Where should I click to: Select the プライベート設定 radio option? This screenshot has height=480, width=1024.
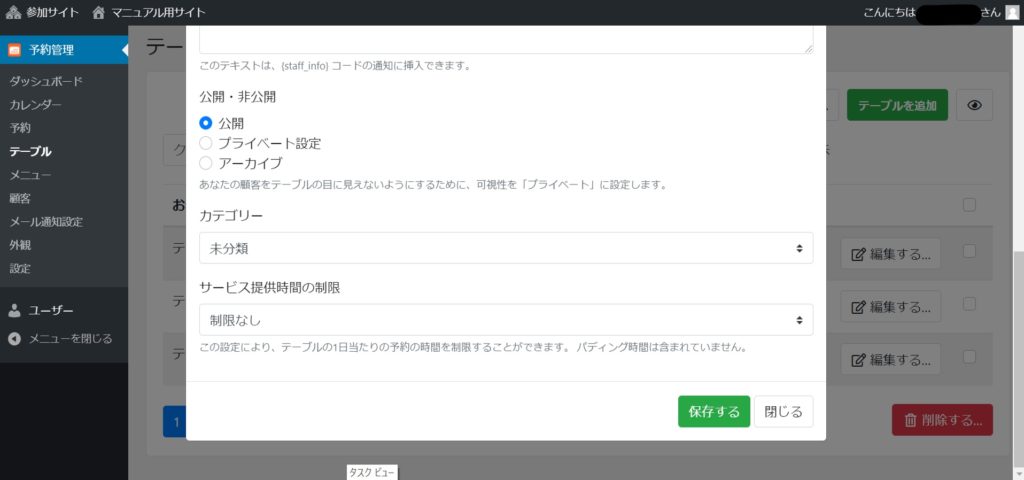(x=206, y=143)
